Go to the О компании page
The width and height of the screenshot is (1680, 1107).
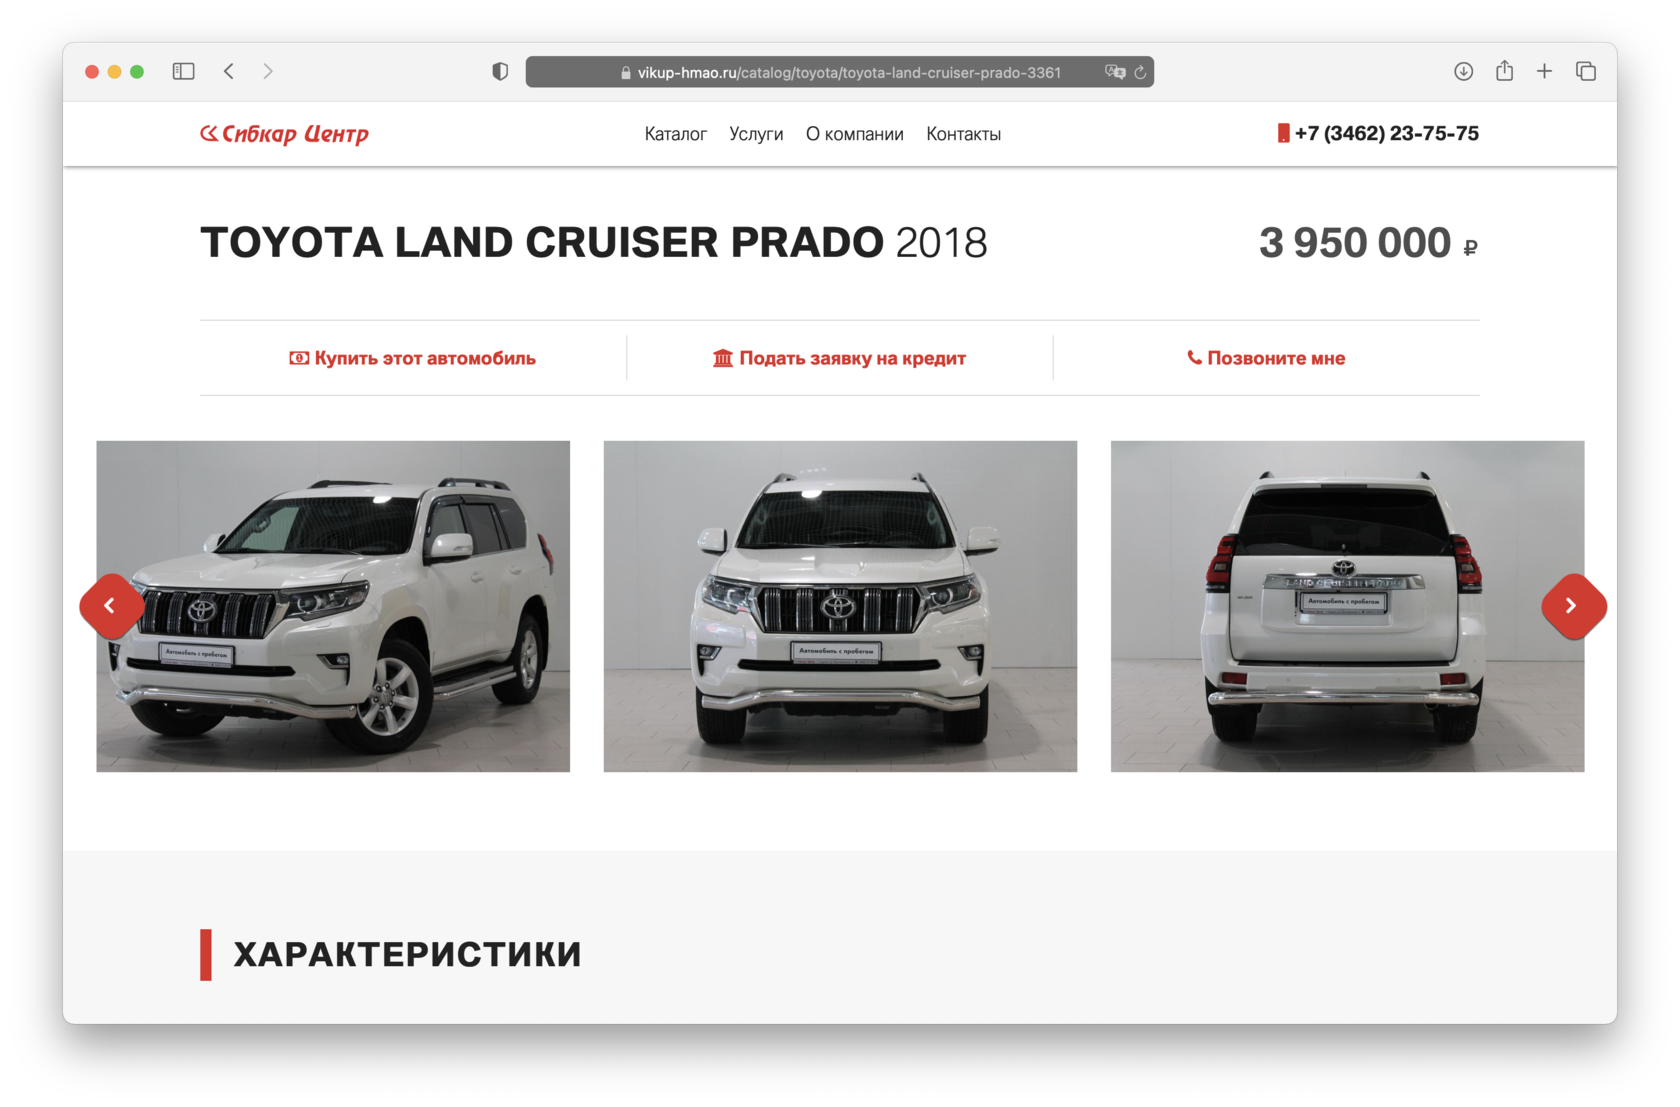[x=855, y=134]
